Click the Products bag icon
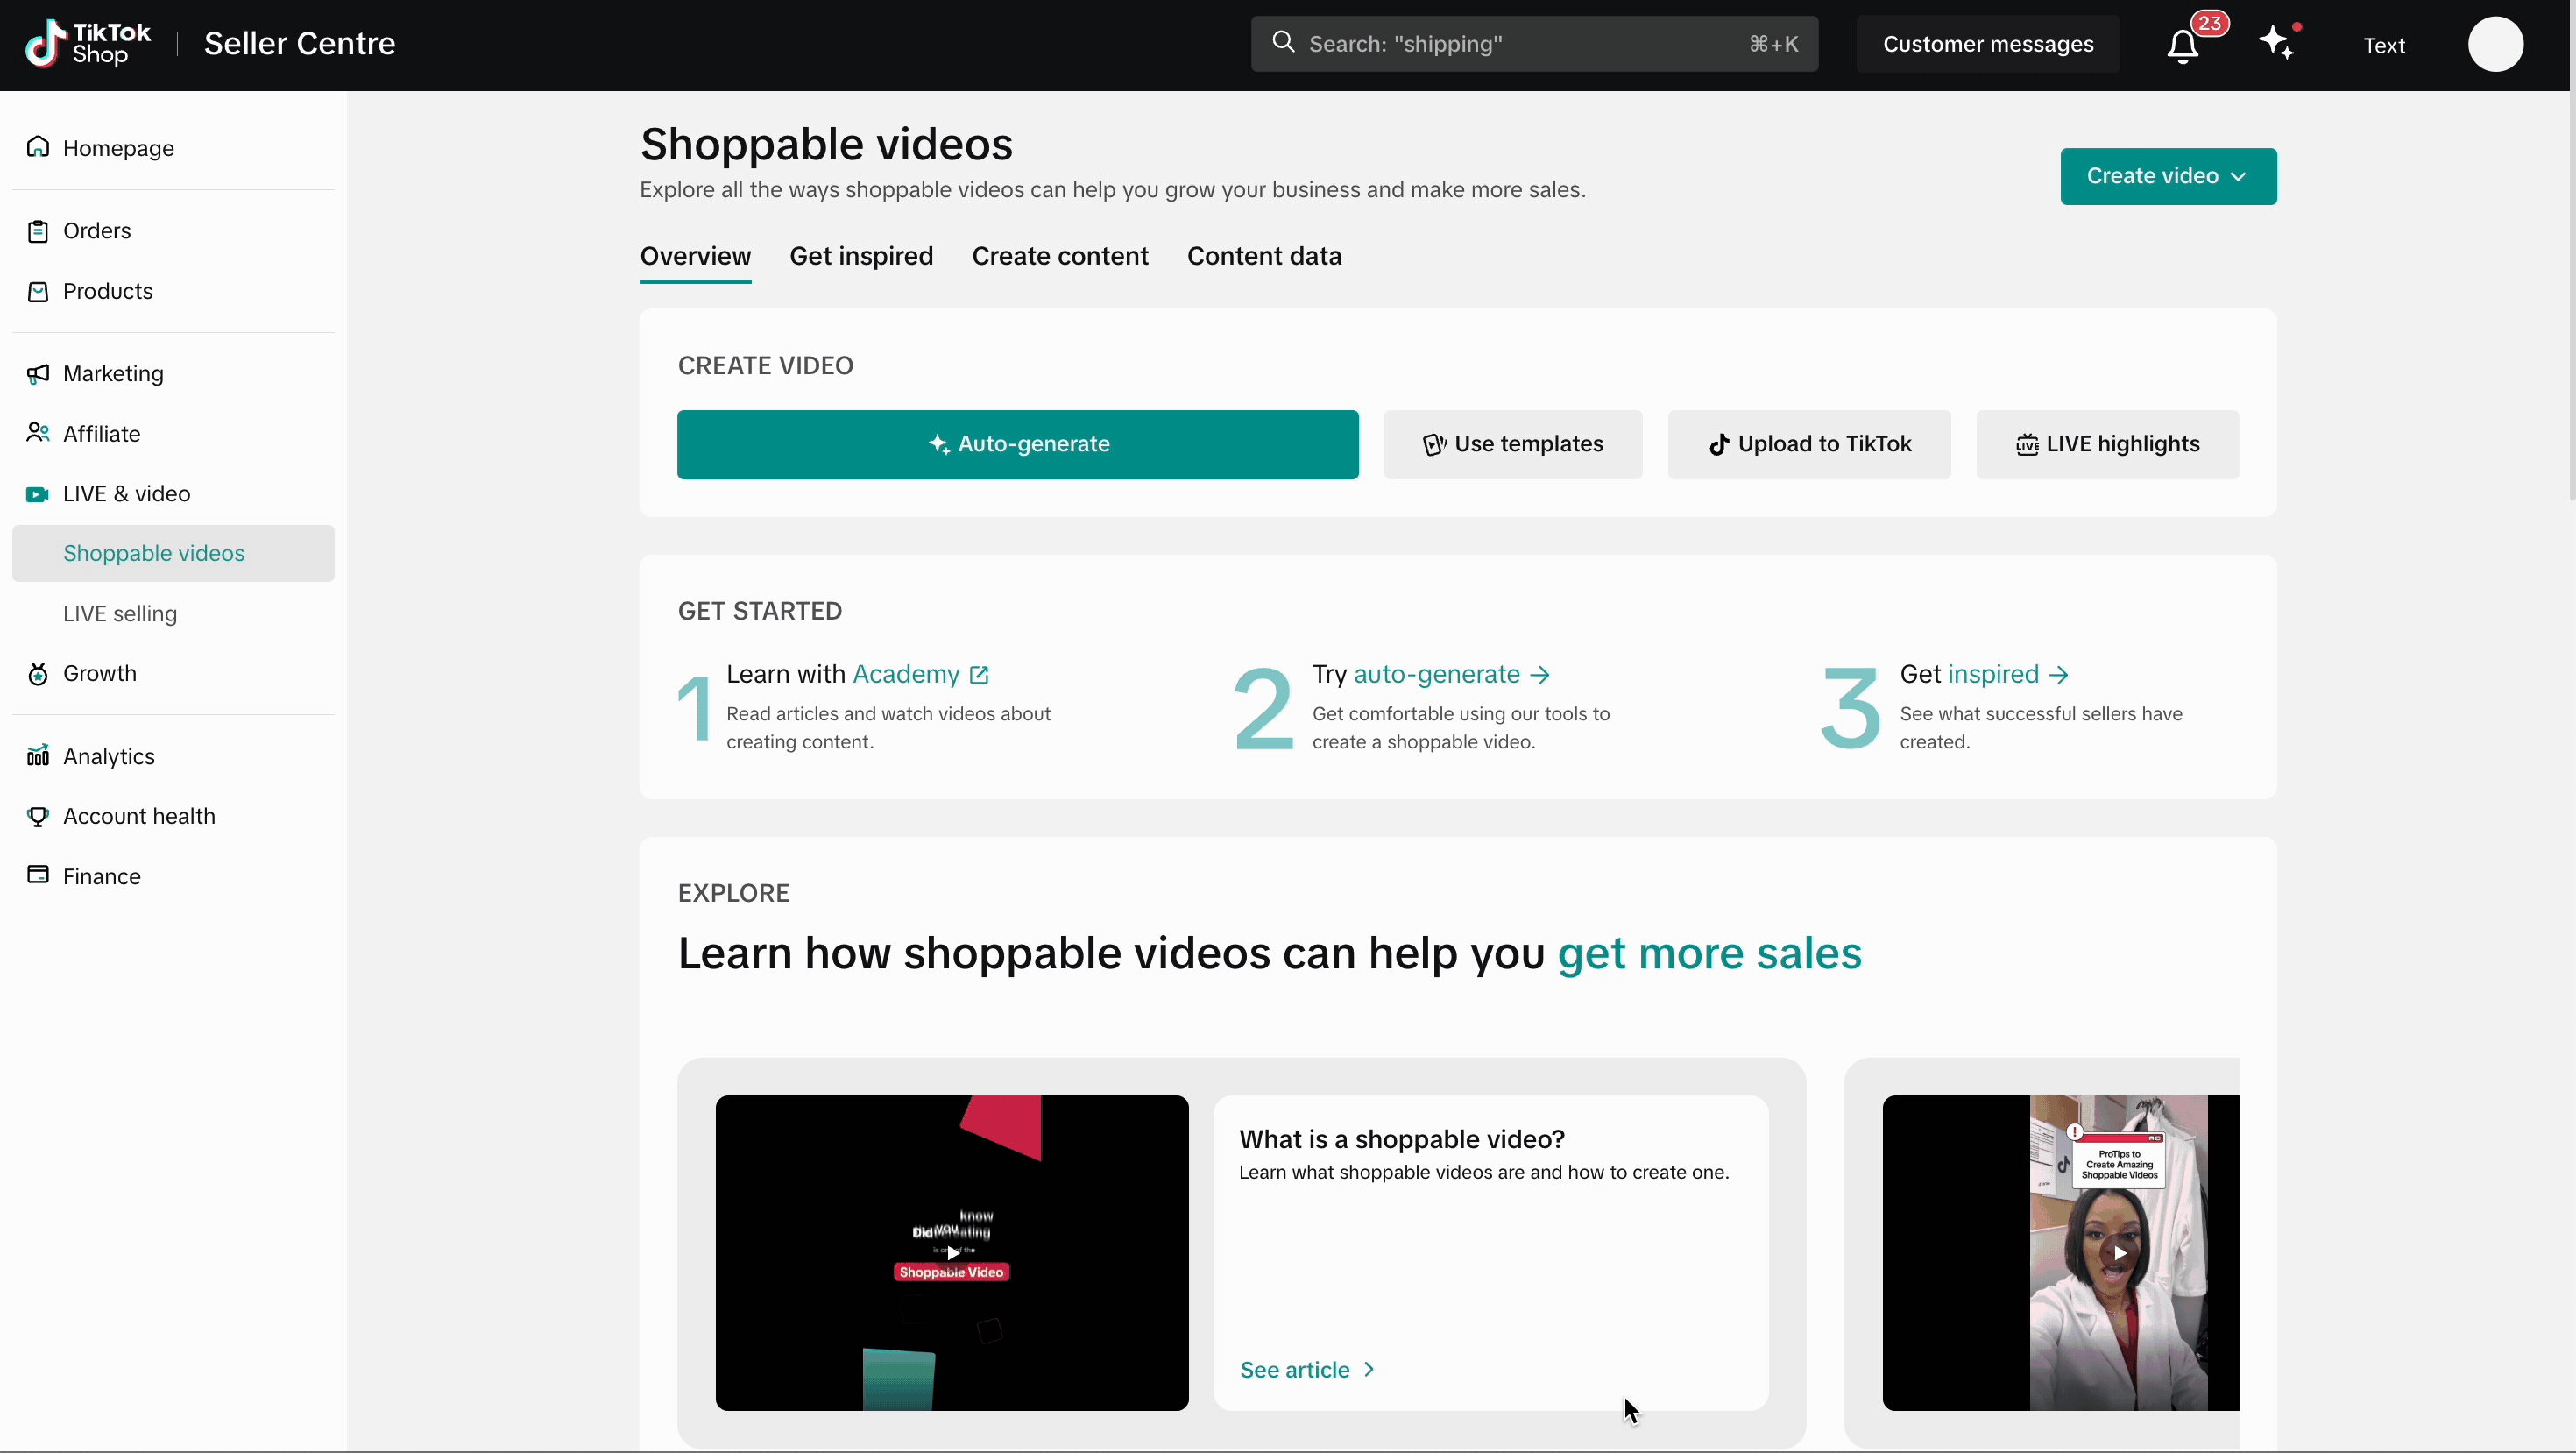This screenshot has height=1453, width=2576. (x=38, y=291)
